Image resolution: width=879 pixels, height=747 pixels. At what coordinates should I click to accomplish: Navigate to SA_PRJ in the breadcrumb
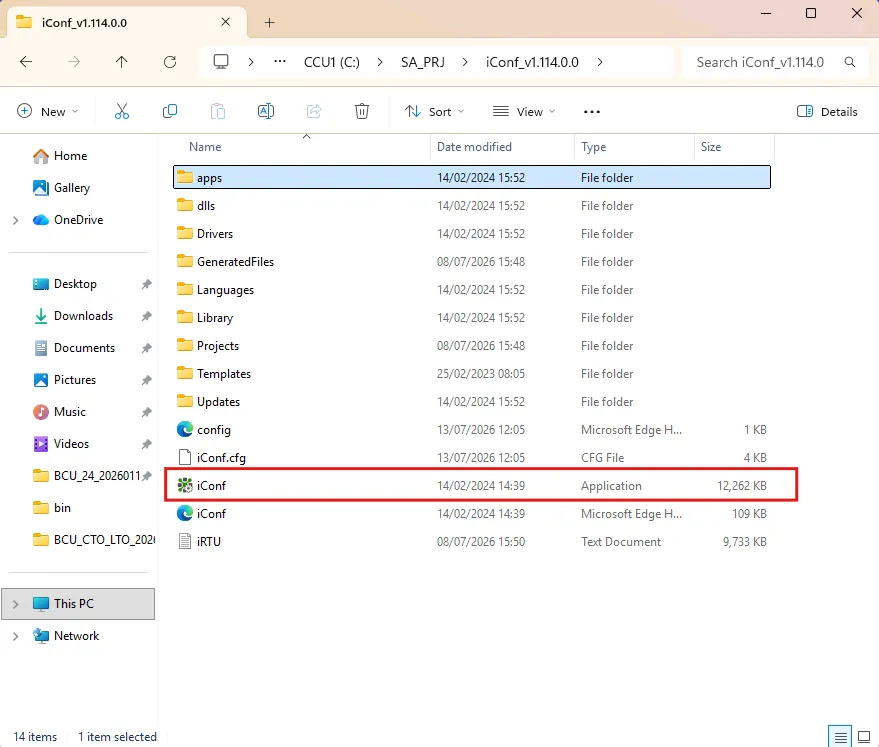(x=423, y=62)
